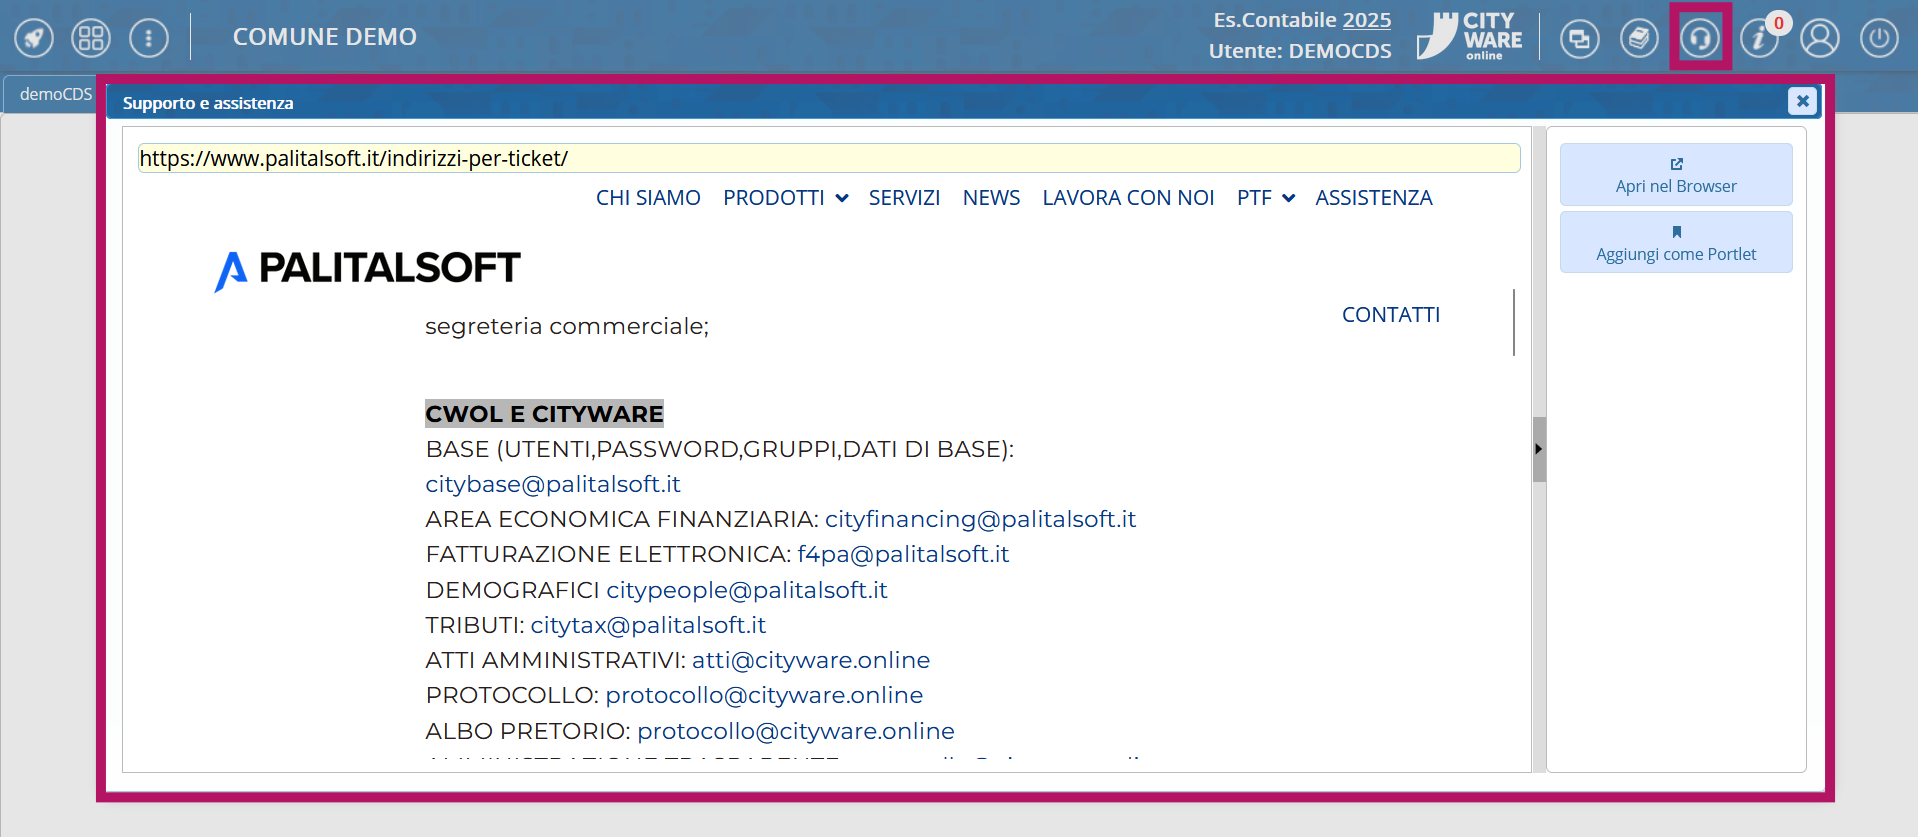Open the ASSISTENZA menu item
The image size is (1918, 837).
point(1373,198)
